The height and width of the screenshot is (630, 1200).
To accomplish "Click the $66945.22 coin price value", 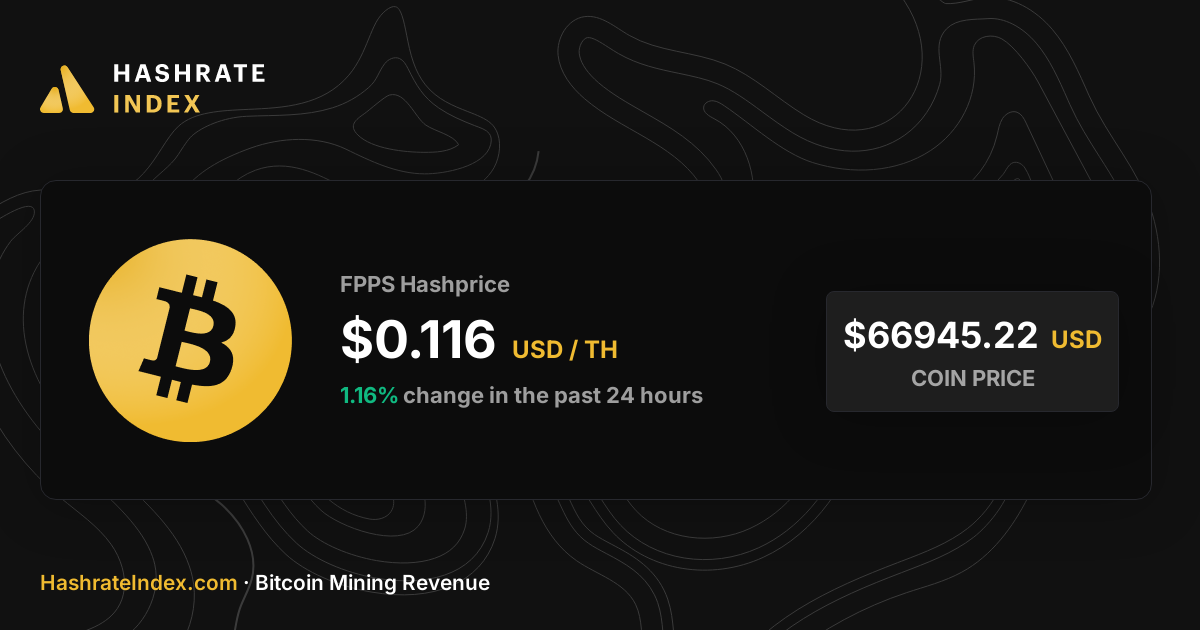I will pyautogui.click(x=941, y=335).
